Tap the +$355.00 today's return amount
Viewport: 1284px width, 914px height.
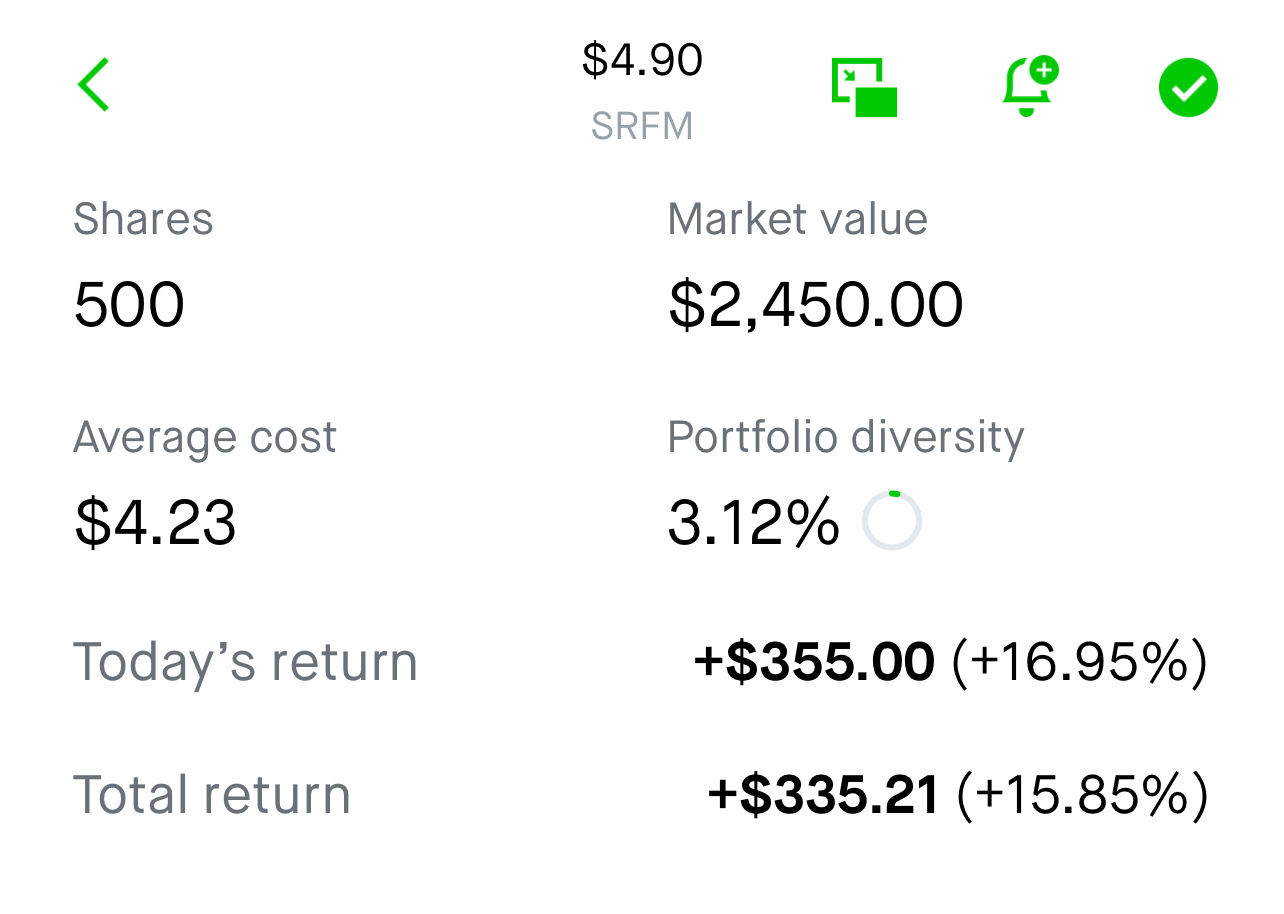click(x=814, y=662)
